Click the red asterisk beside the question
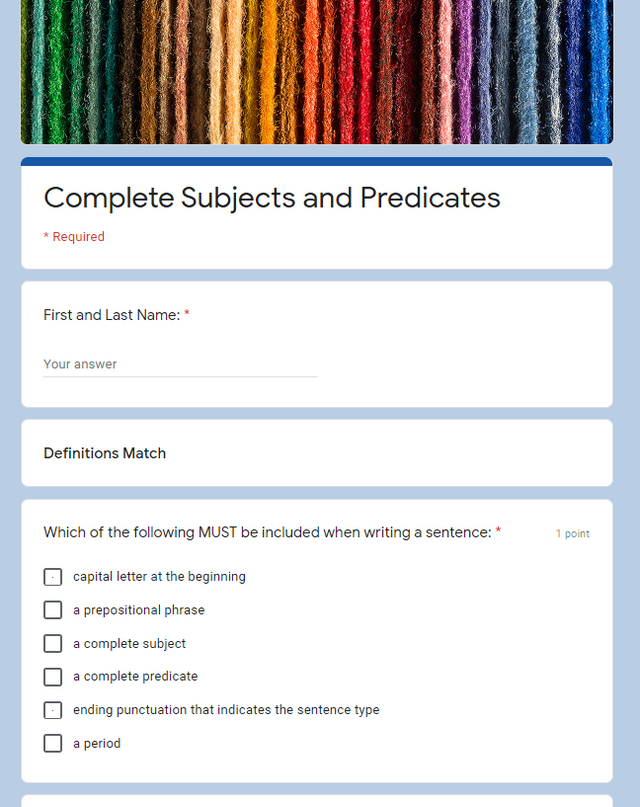This screenshot has width=640, height=807. [497, 532]
